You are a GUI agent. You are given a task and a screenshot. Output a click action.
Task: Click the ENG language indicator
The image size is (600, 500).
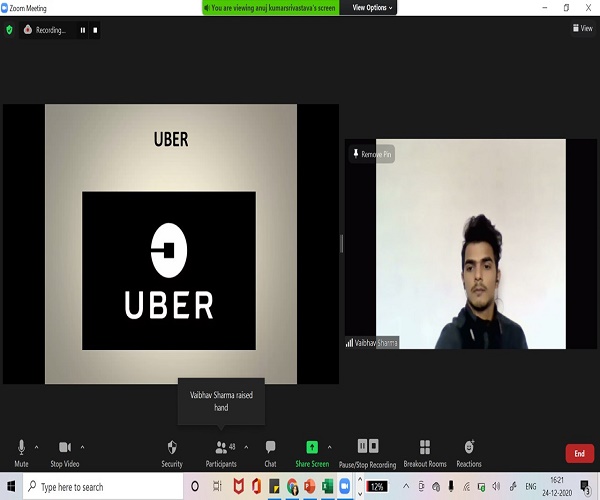click(x=530, y=487)
